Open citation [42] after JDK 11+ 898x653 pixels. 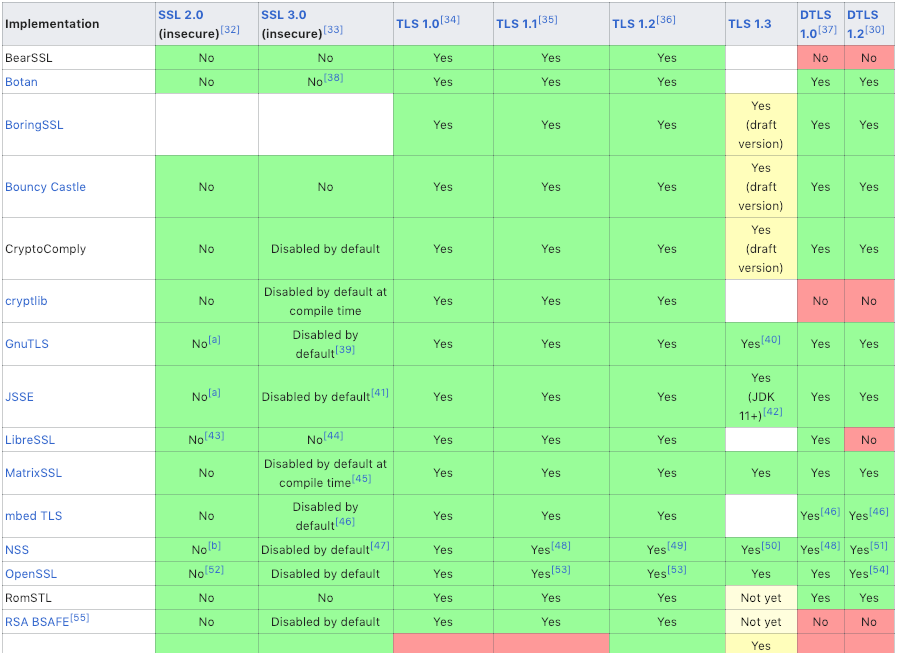[x=773, y=411]
